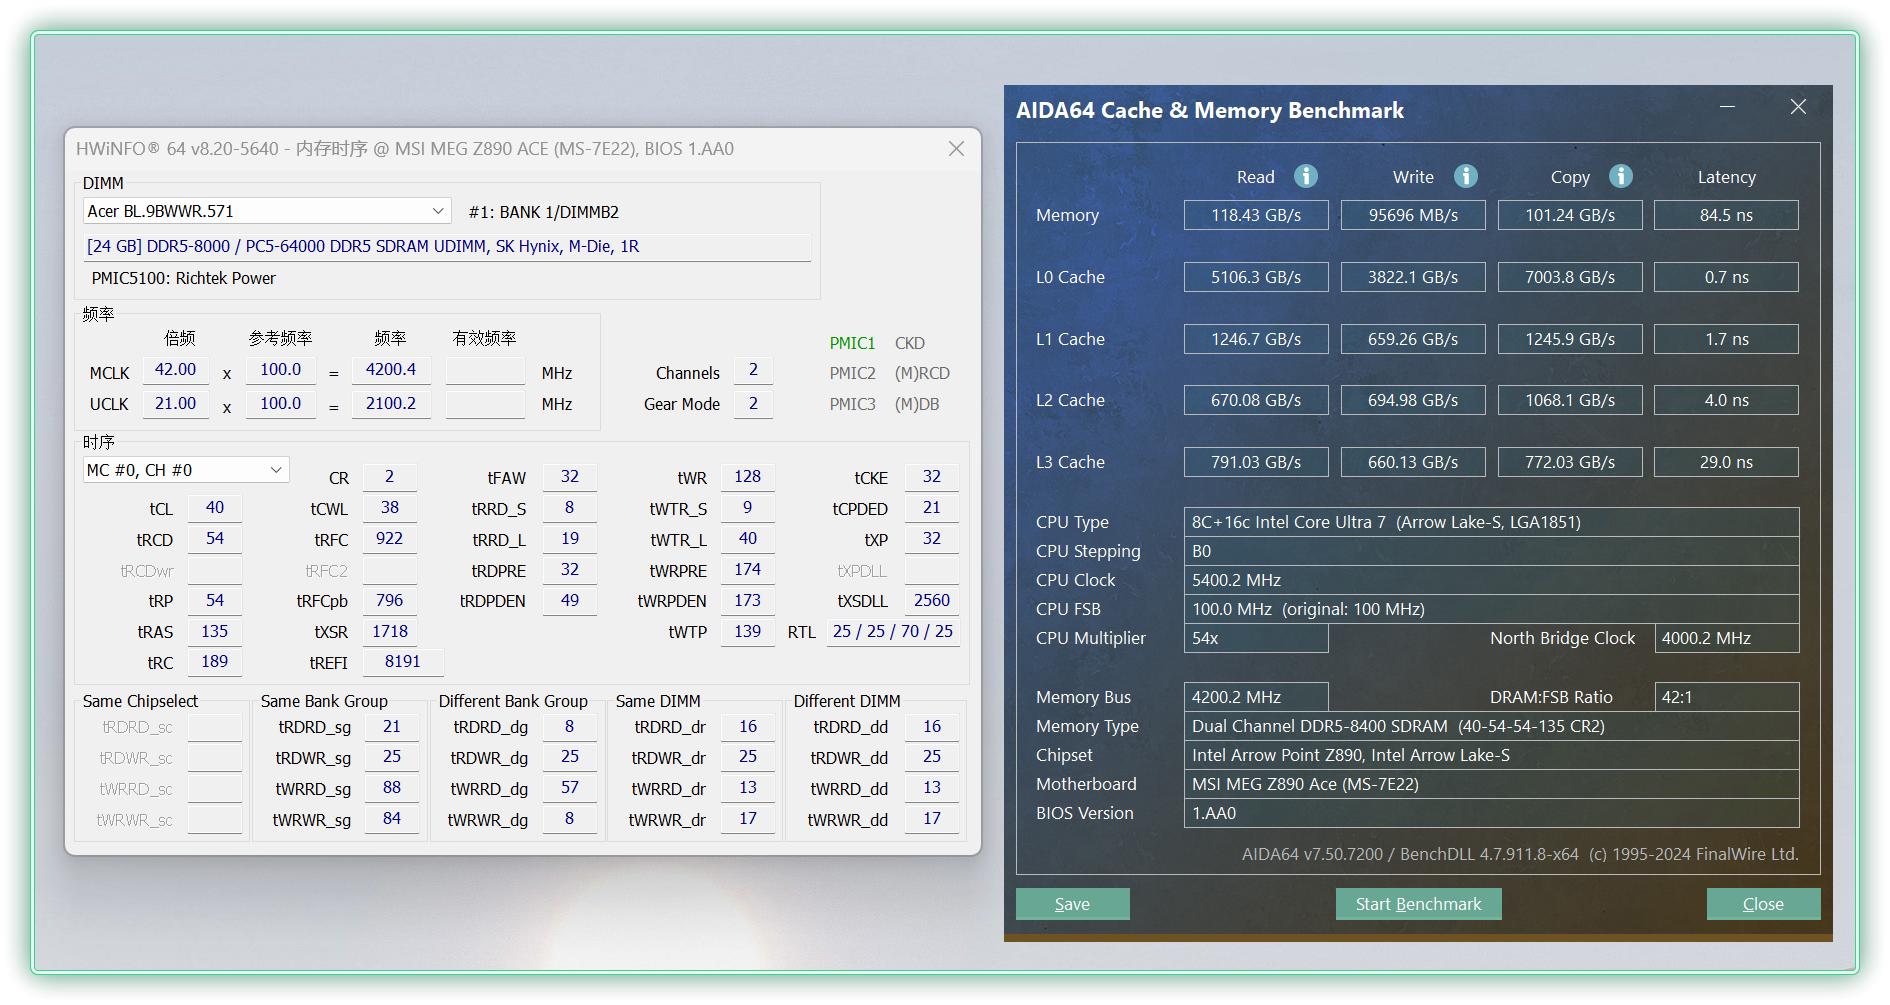Click the tWRRD_dg value 57
Image resolution: width=1890 pixels, height=1005 pixels.
point(570,788)
